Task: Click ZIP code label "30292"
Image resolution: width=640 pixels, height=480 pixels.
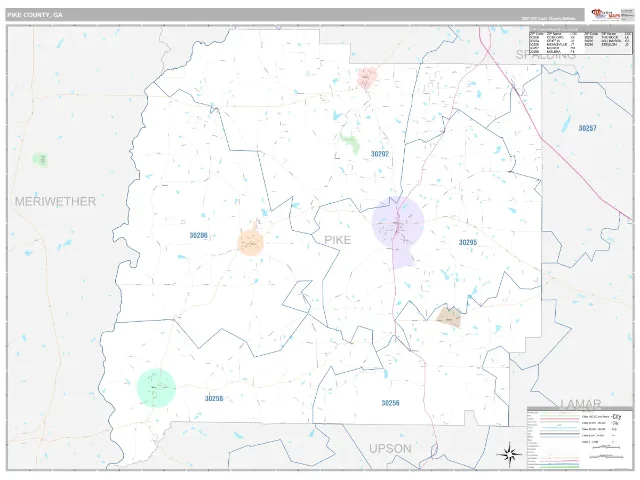Action: click(380, 154)
